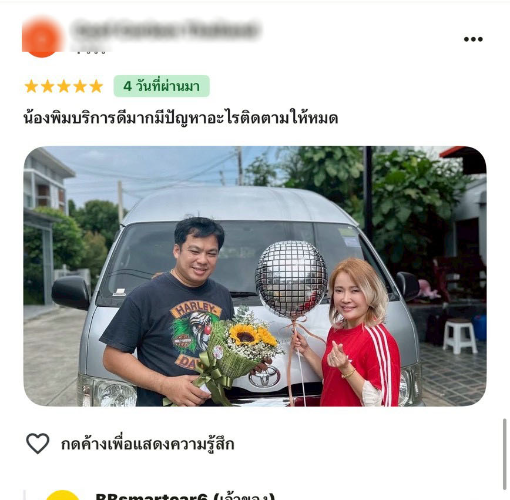Click the yellow owner avatar at bottom
Image resolution: width=510 pixels, height=500 pixels.
63,495
